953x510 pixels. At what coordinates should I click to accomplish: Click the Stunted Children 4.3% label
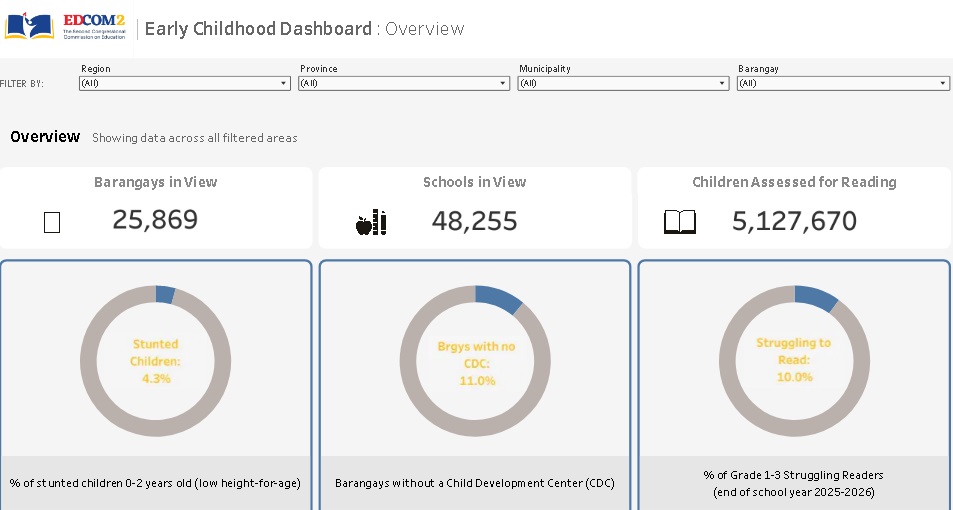pos(156,361)
